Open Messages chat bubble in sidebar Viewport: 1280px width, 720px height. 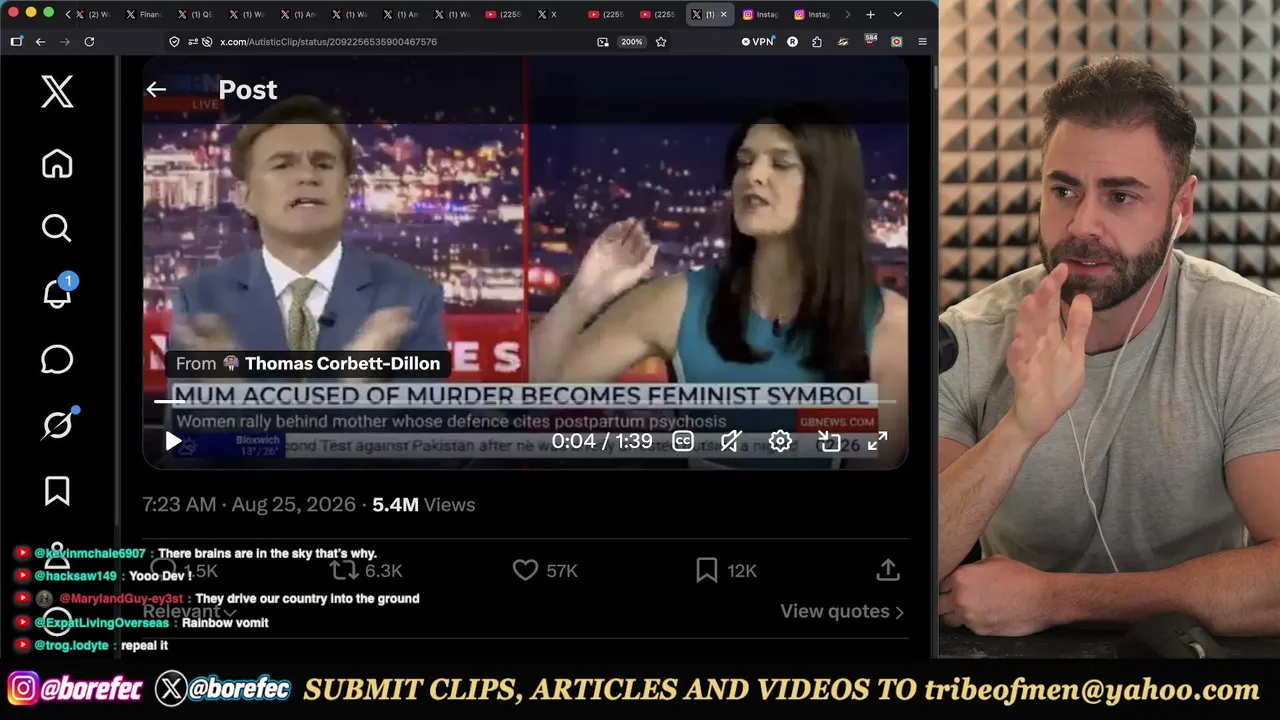coord(57,359)
